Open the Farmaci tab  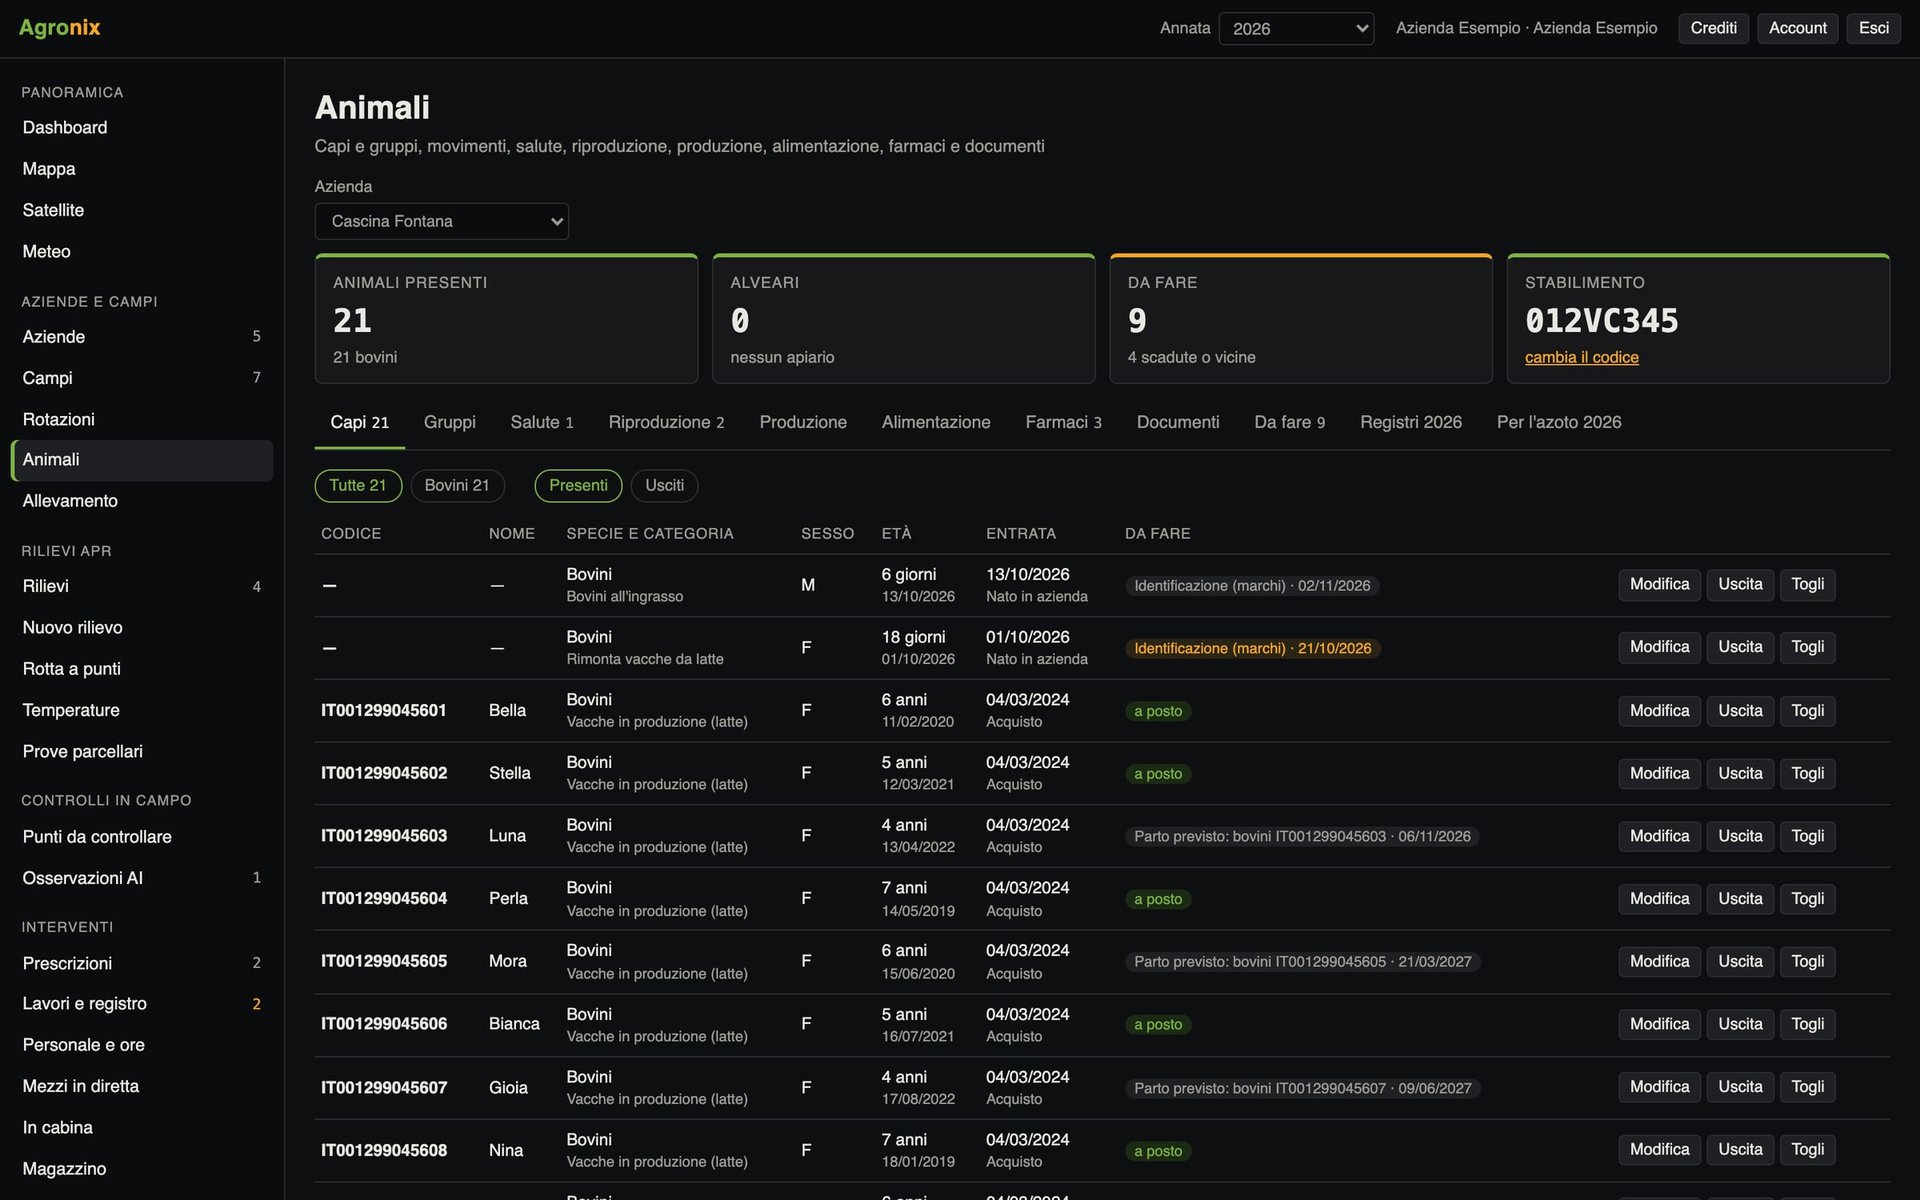pyautogui.click(x=1063, y=422)
